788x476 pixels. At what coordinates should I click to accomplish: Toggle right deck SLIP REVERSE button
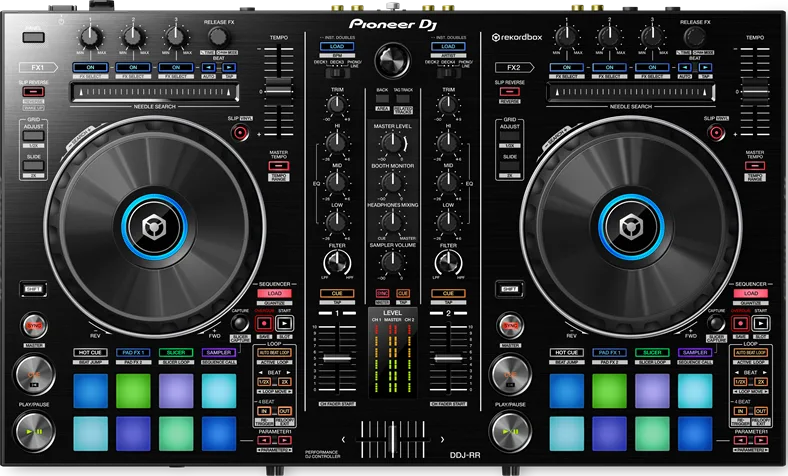click(509, 91)
